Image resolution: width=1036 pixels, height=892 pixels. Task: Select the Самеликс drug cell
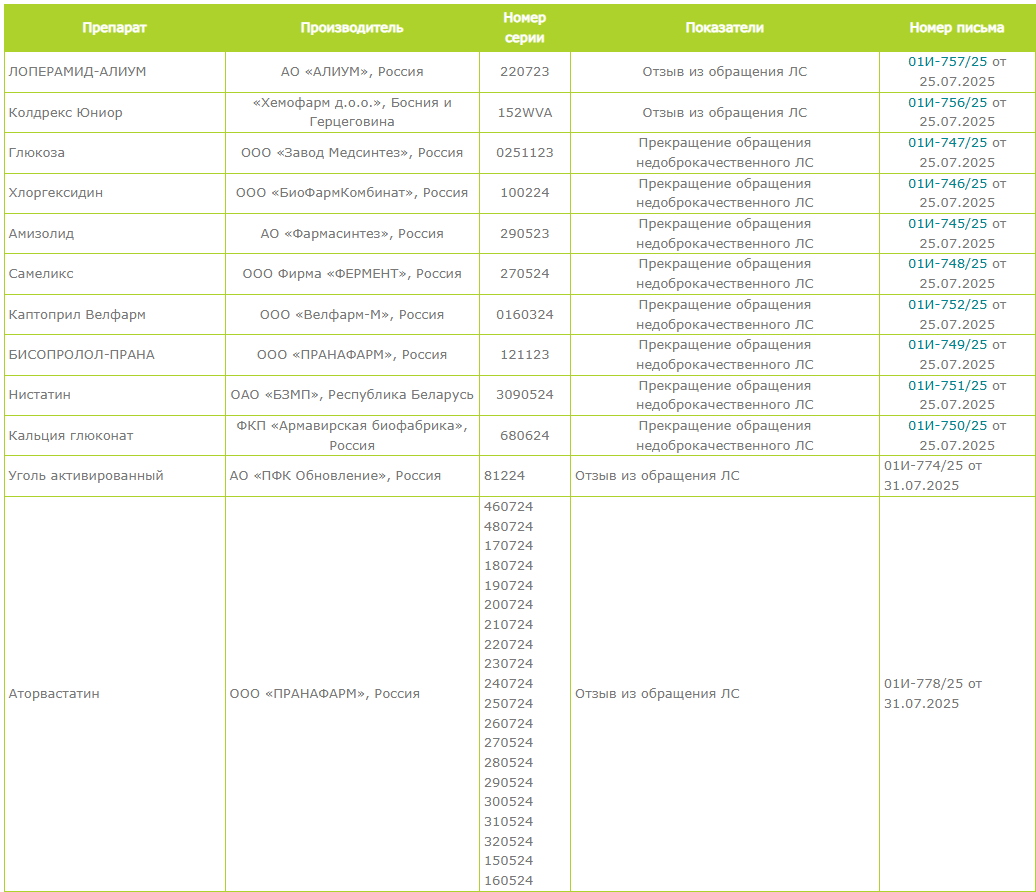click(x=114, y=274)
